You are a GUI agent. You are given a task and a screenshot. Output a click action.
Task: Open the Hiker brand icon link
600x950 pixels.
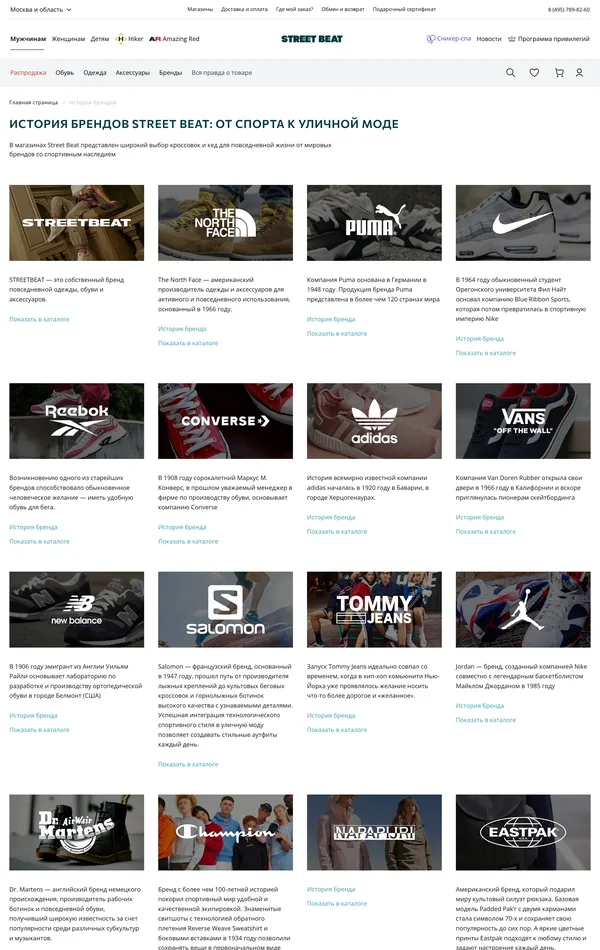[129, 39]
